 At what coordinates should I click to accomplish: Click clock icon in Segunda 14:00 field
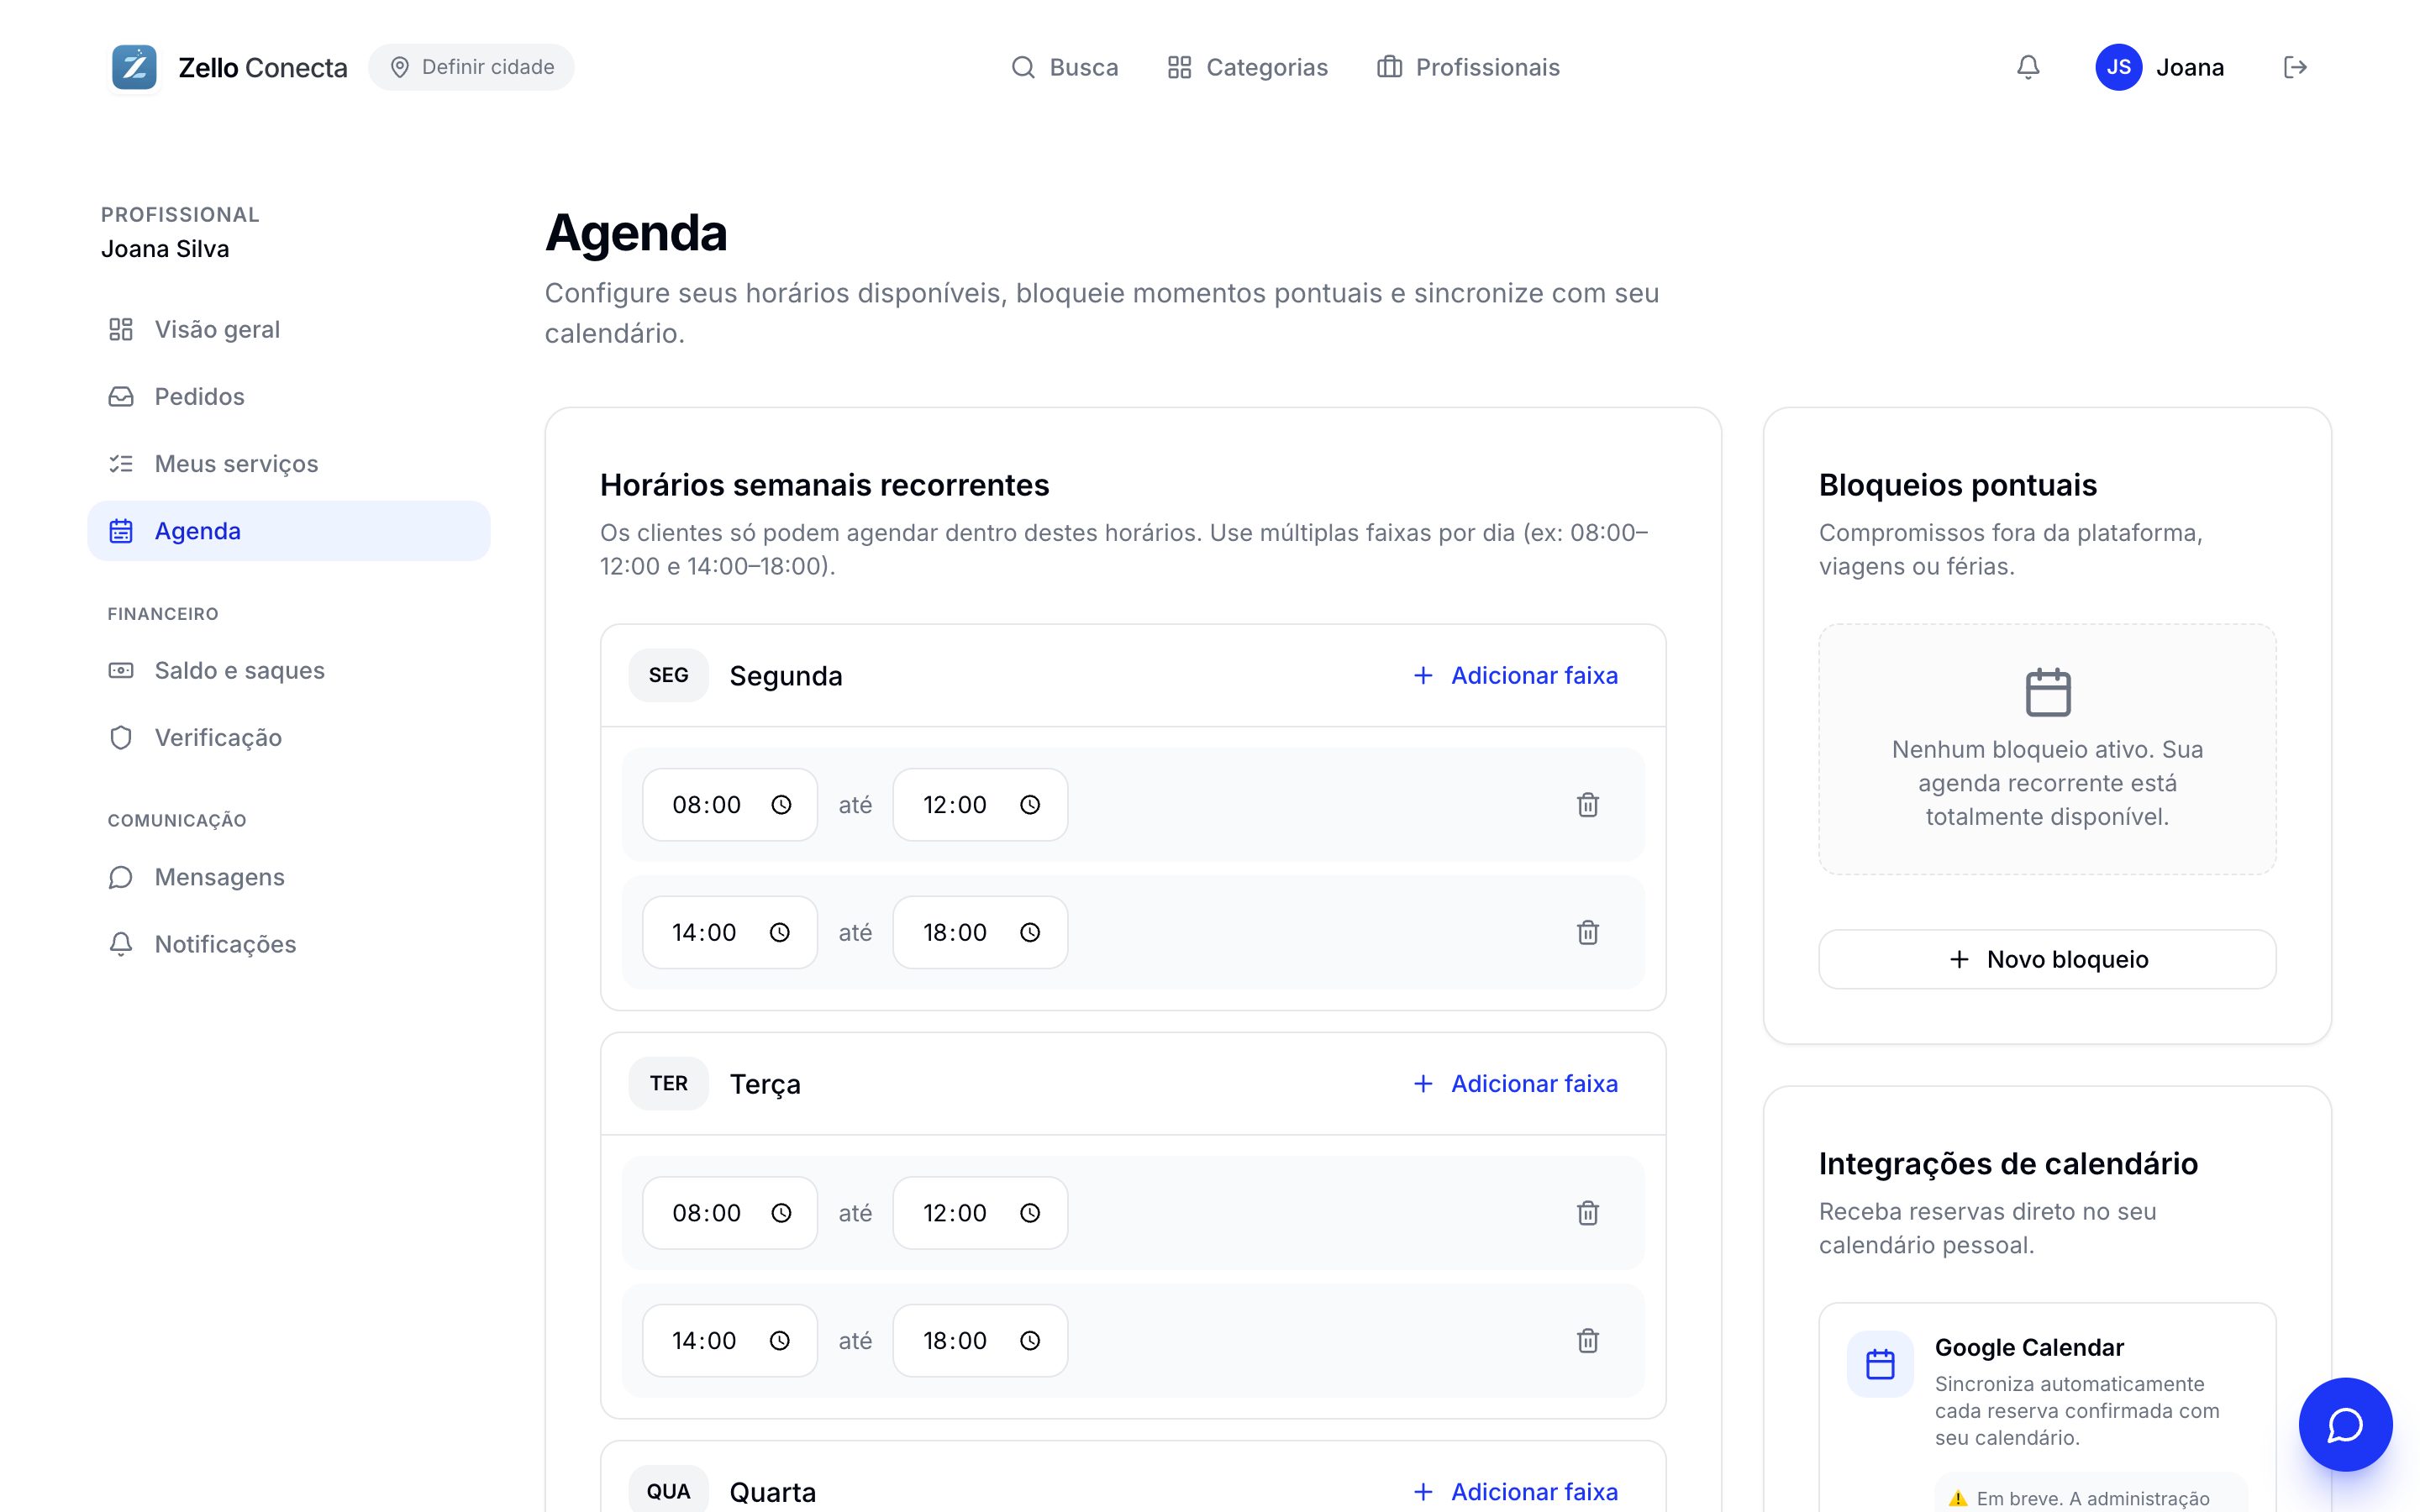[779, 932]
